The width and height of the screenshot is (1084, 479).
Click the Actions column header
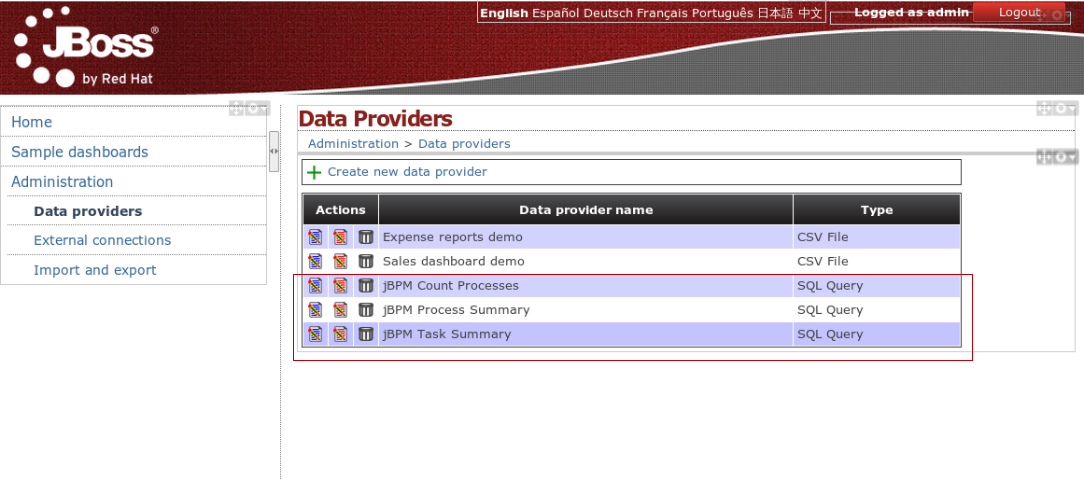coord(340,210)
